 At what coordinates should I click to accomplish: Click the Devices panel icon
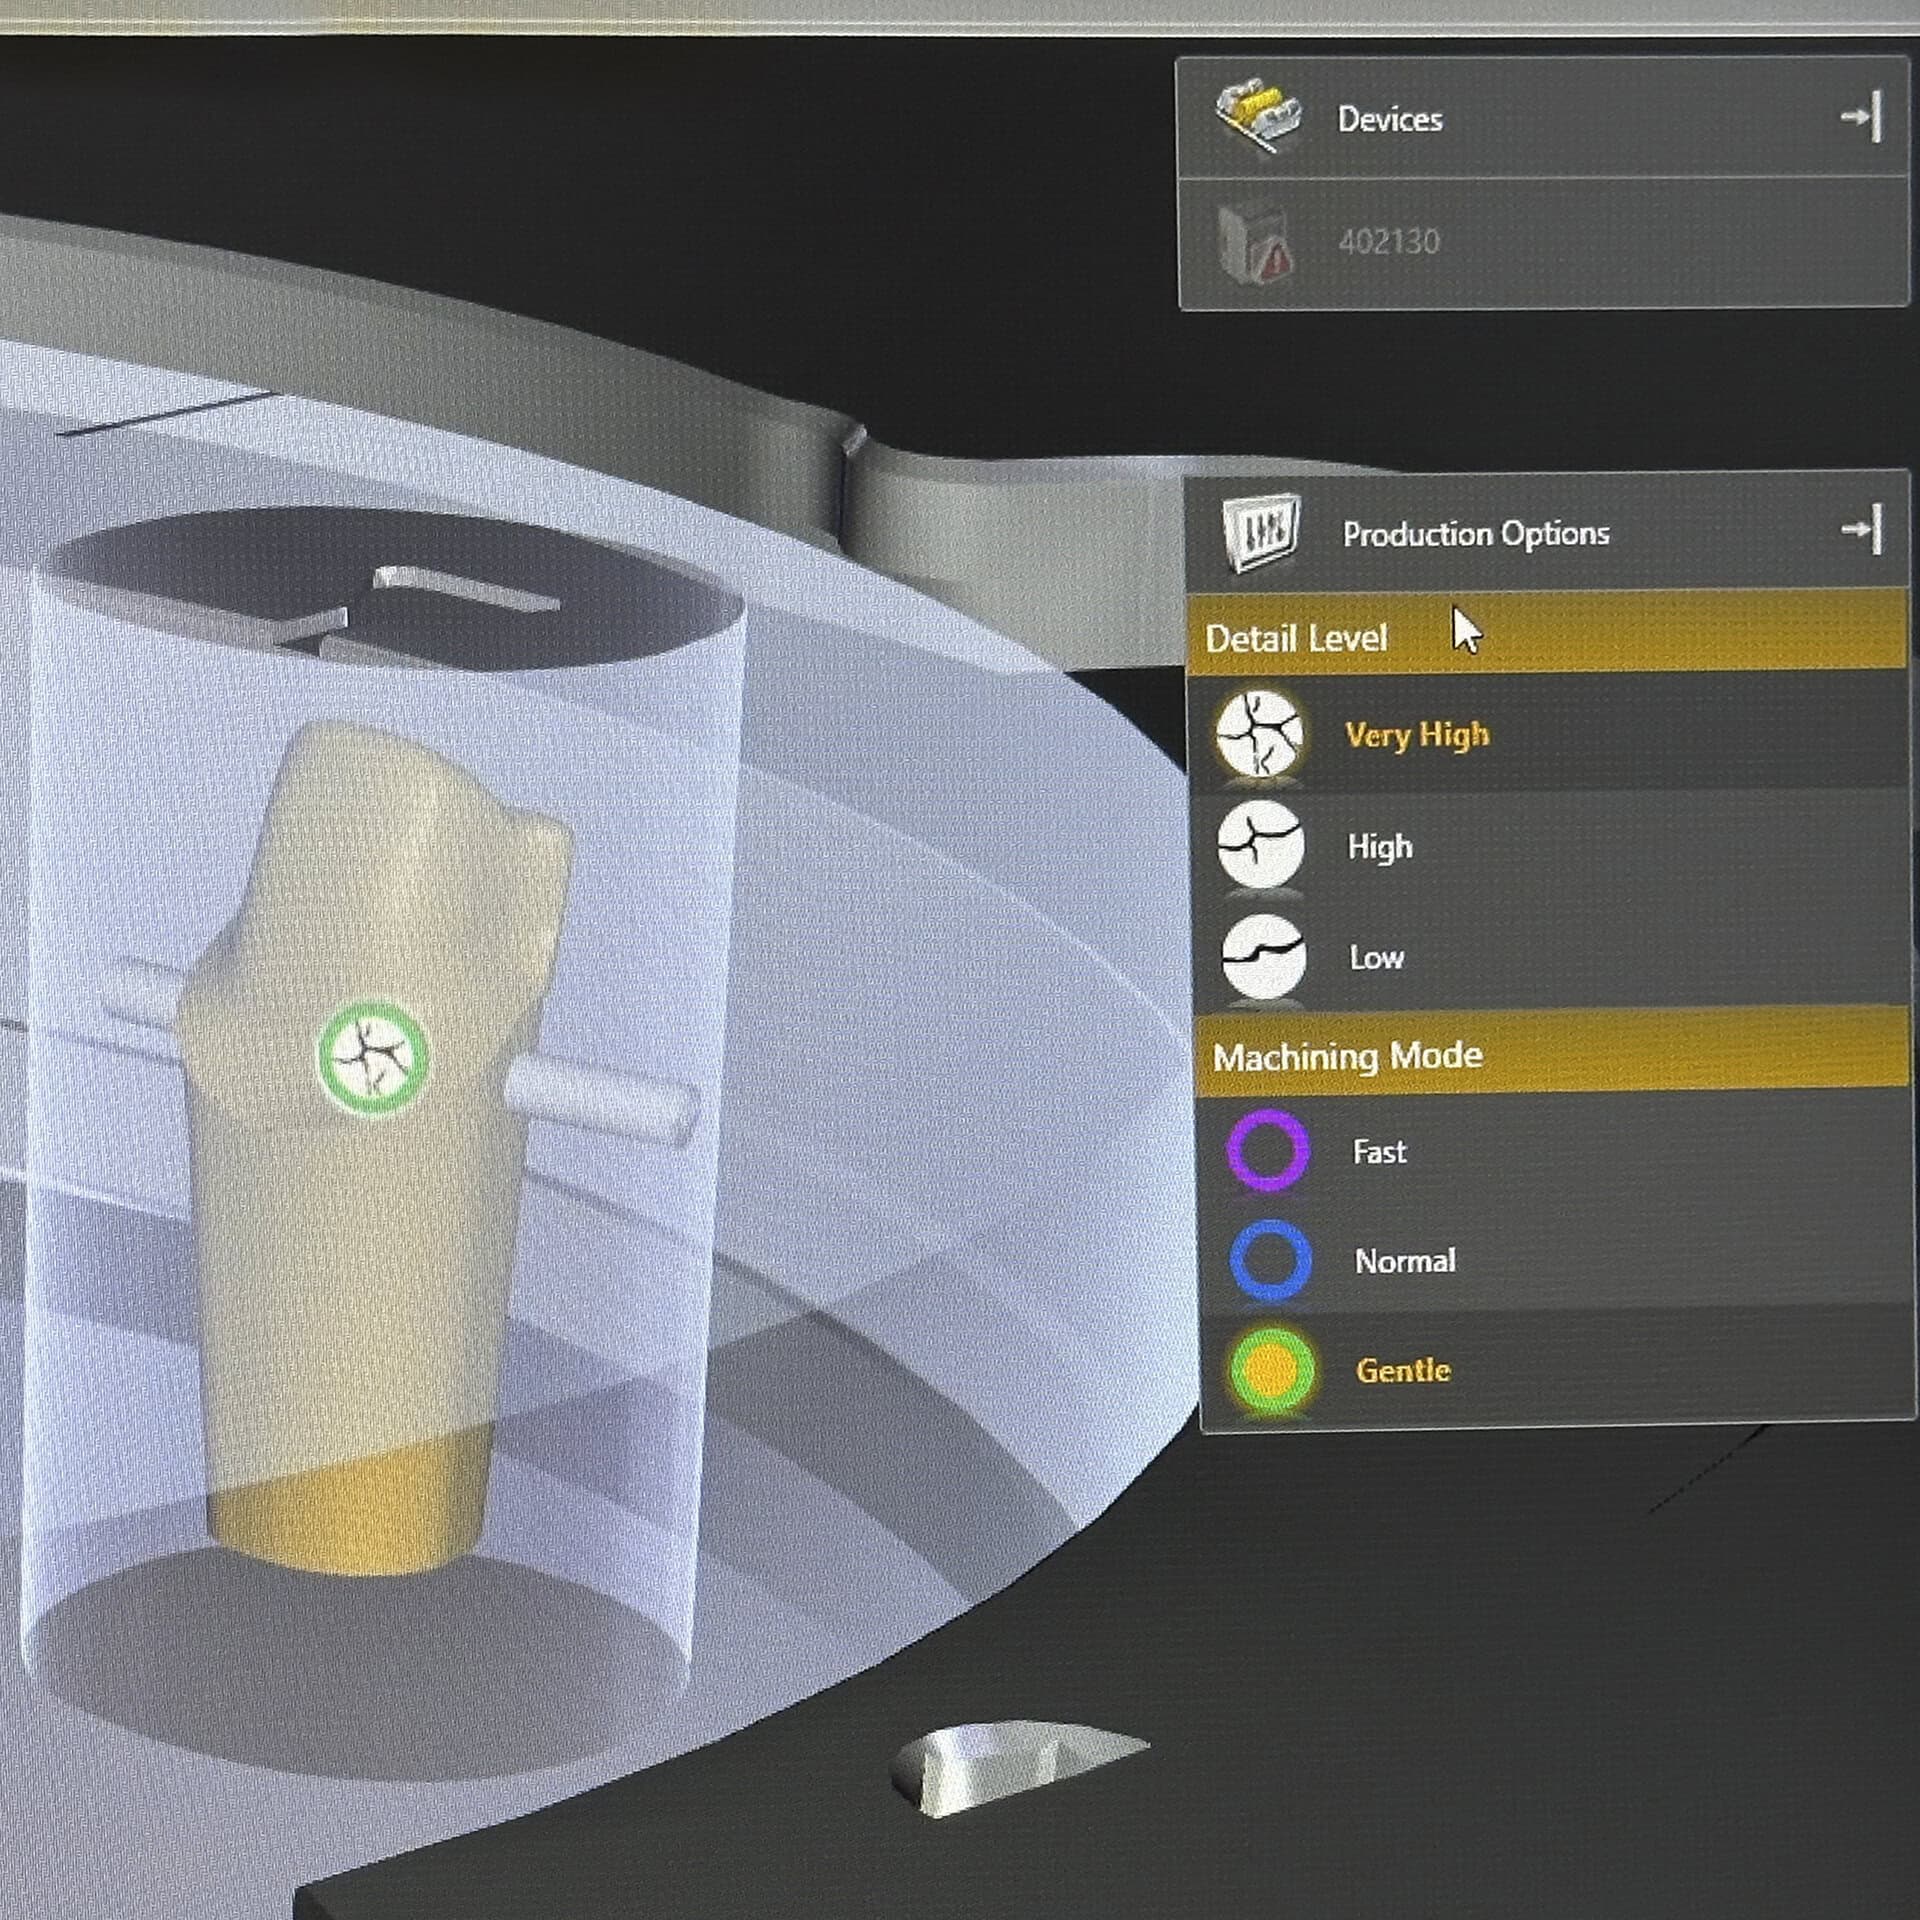[x=1257, y=116]
